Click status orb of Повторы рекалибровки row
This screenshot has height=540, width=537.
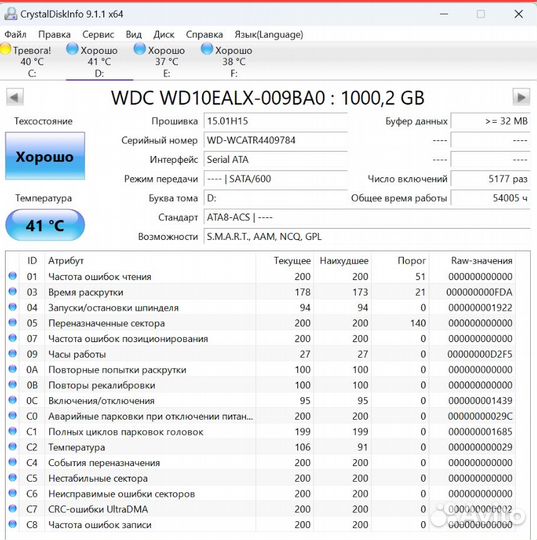point(13,384)
